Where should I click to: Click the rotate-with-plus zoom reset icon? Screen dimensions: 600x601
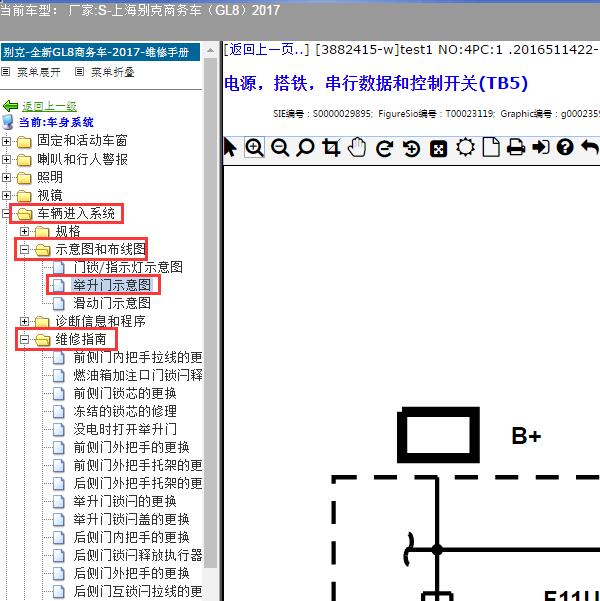click(x=411, y=148)
